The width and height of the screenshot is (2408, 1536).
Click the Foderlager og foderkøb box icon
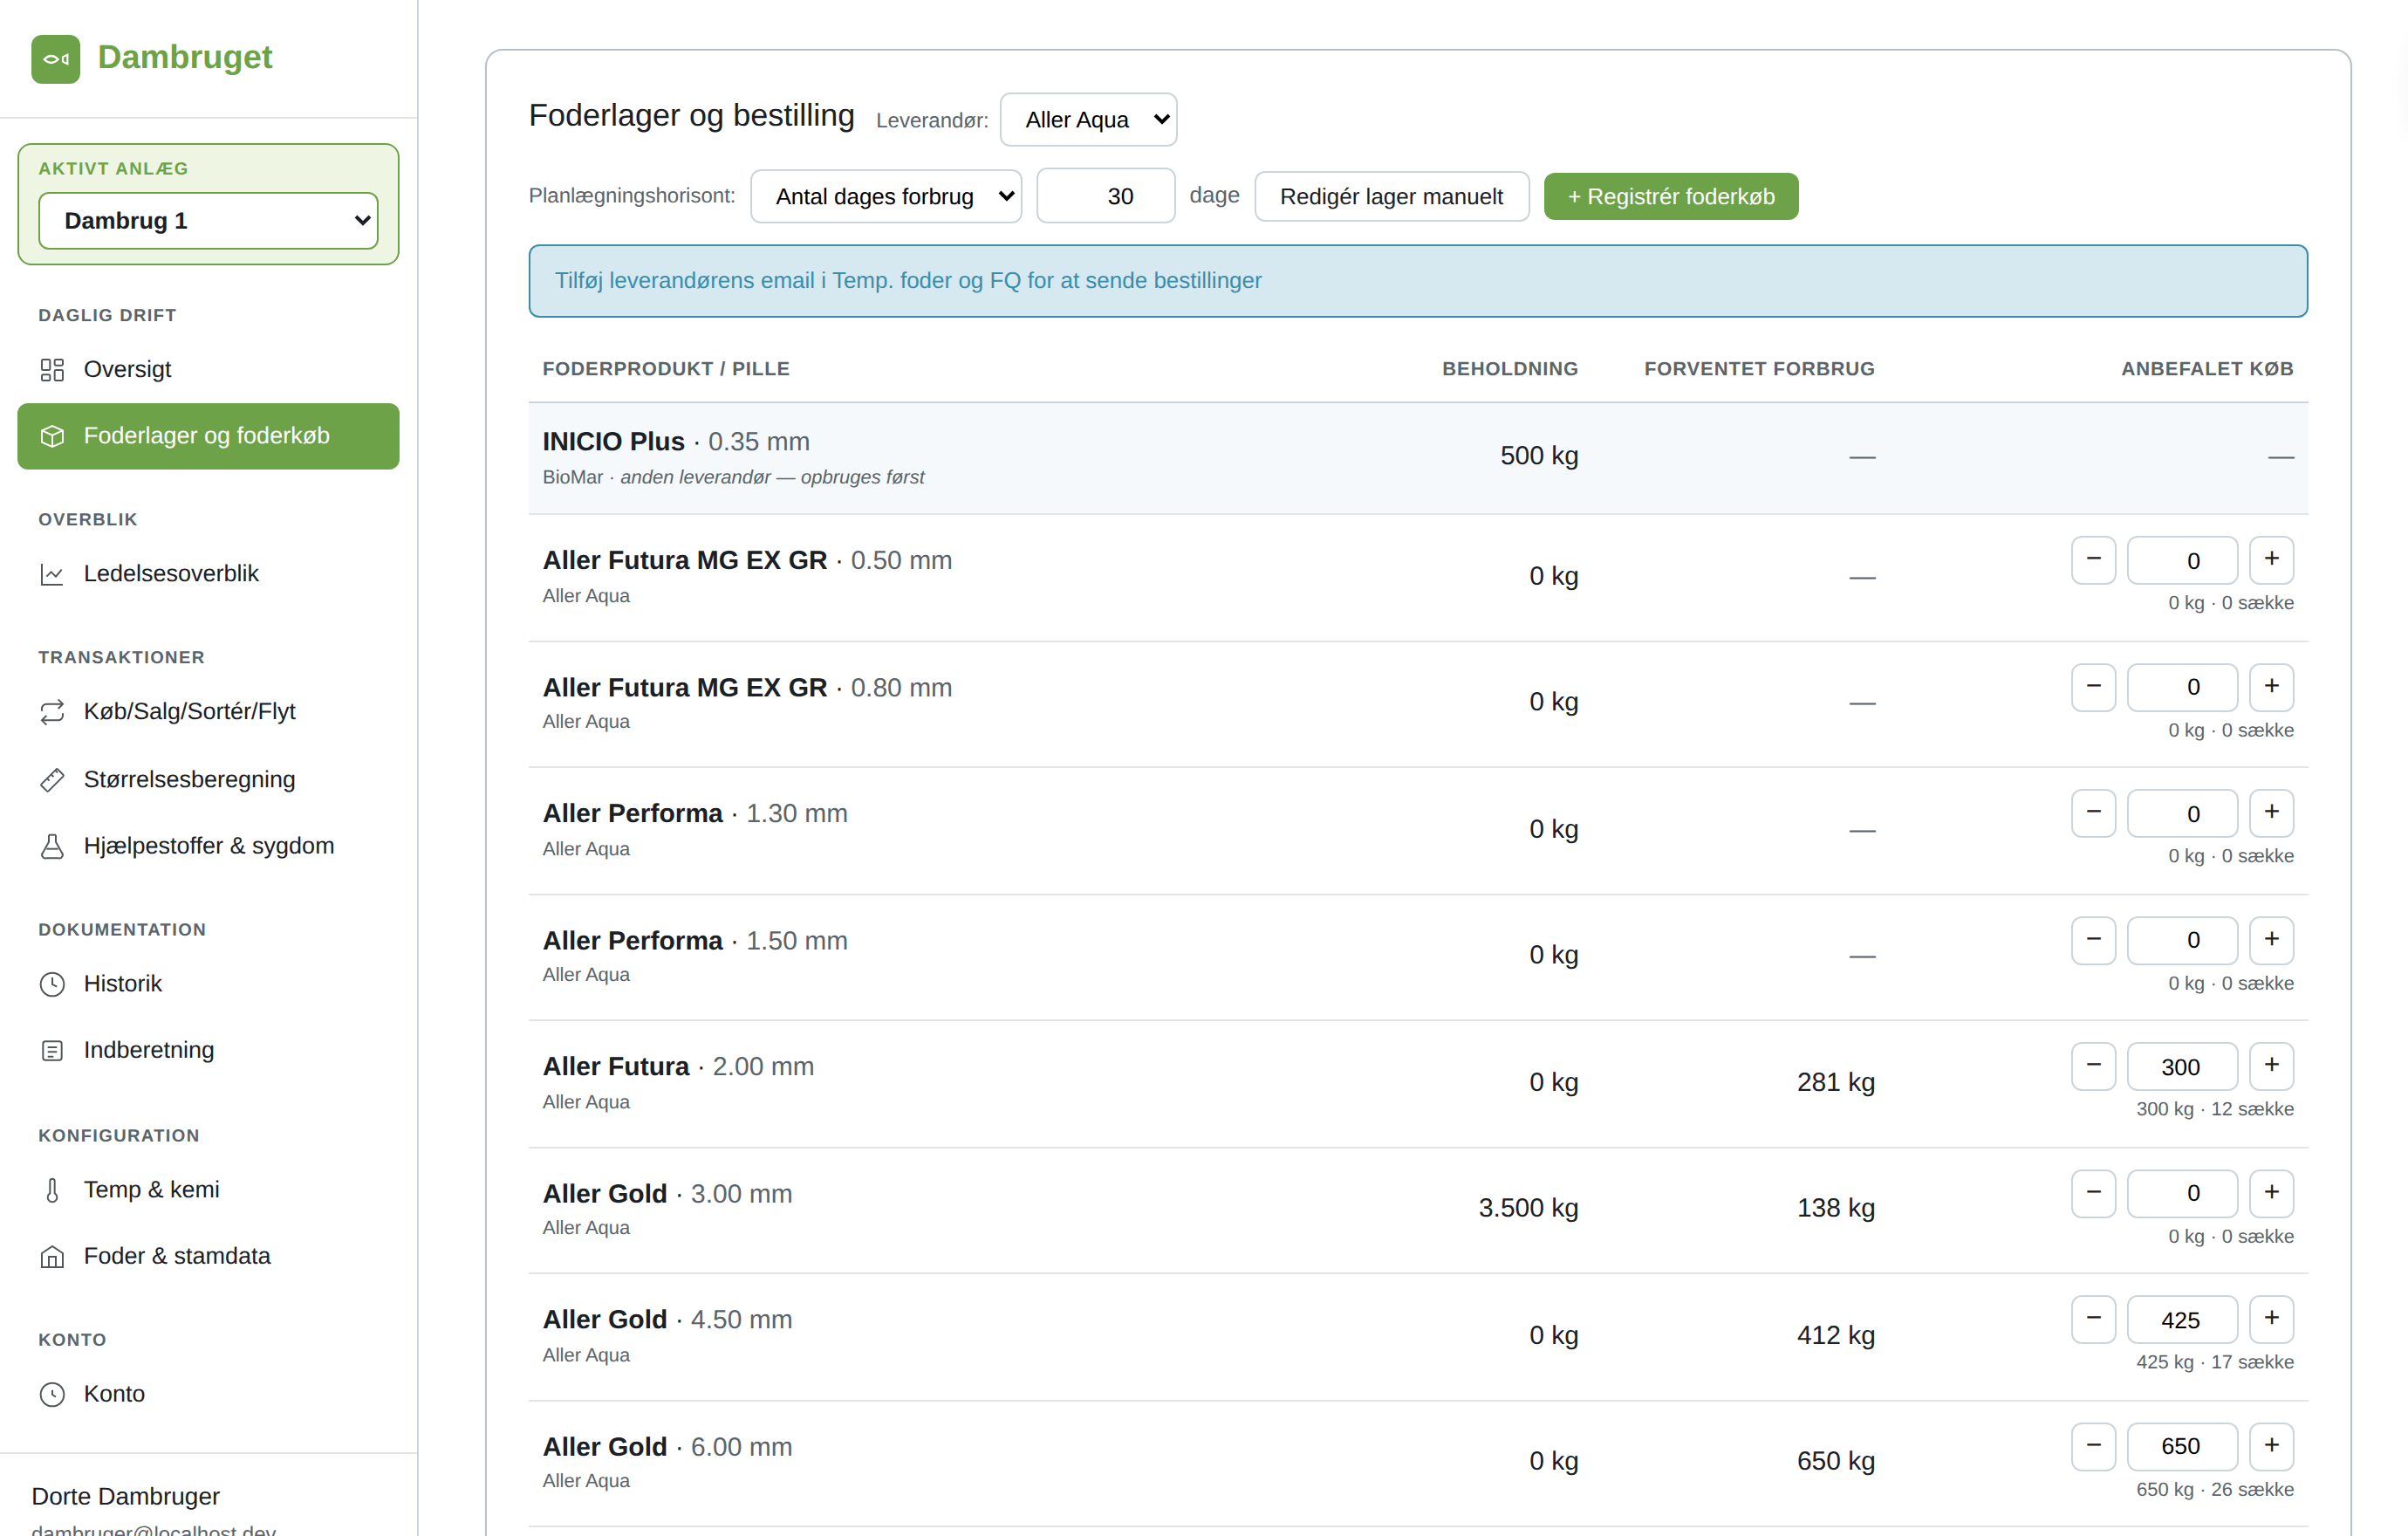point(52,436)
